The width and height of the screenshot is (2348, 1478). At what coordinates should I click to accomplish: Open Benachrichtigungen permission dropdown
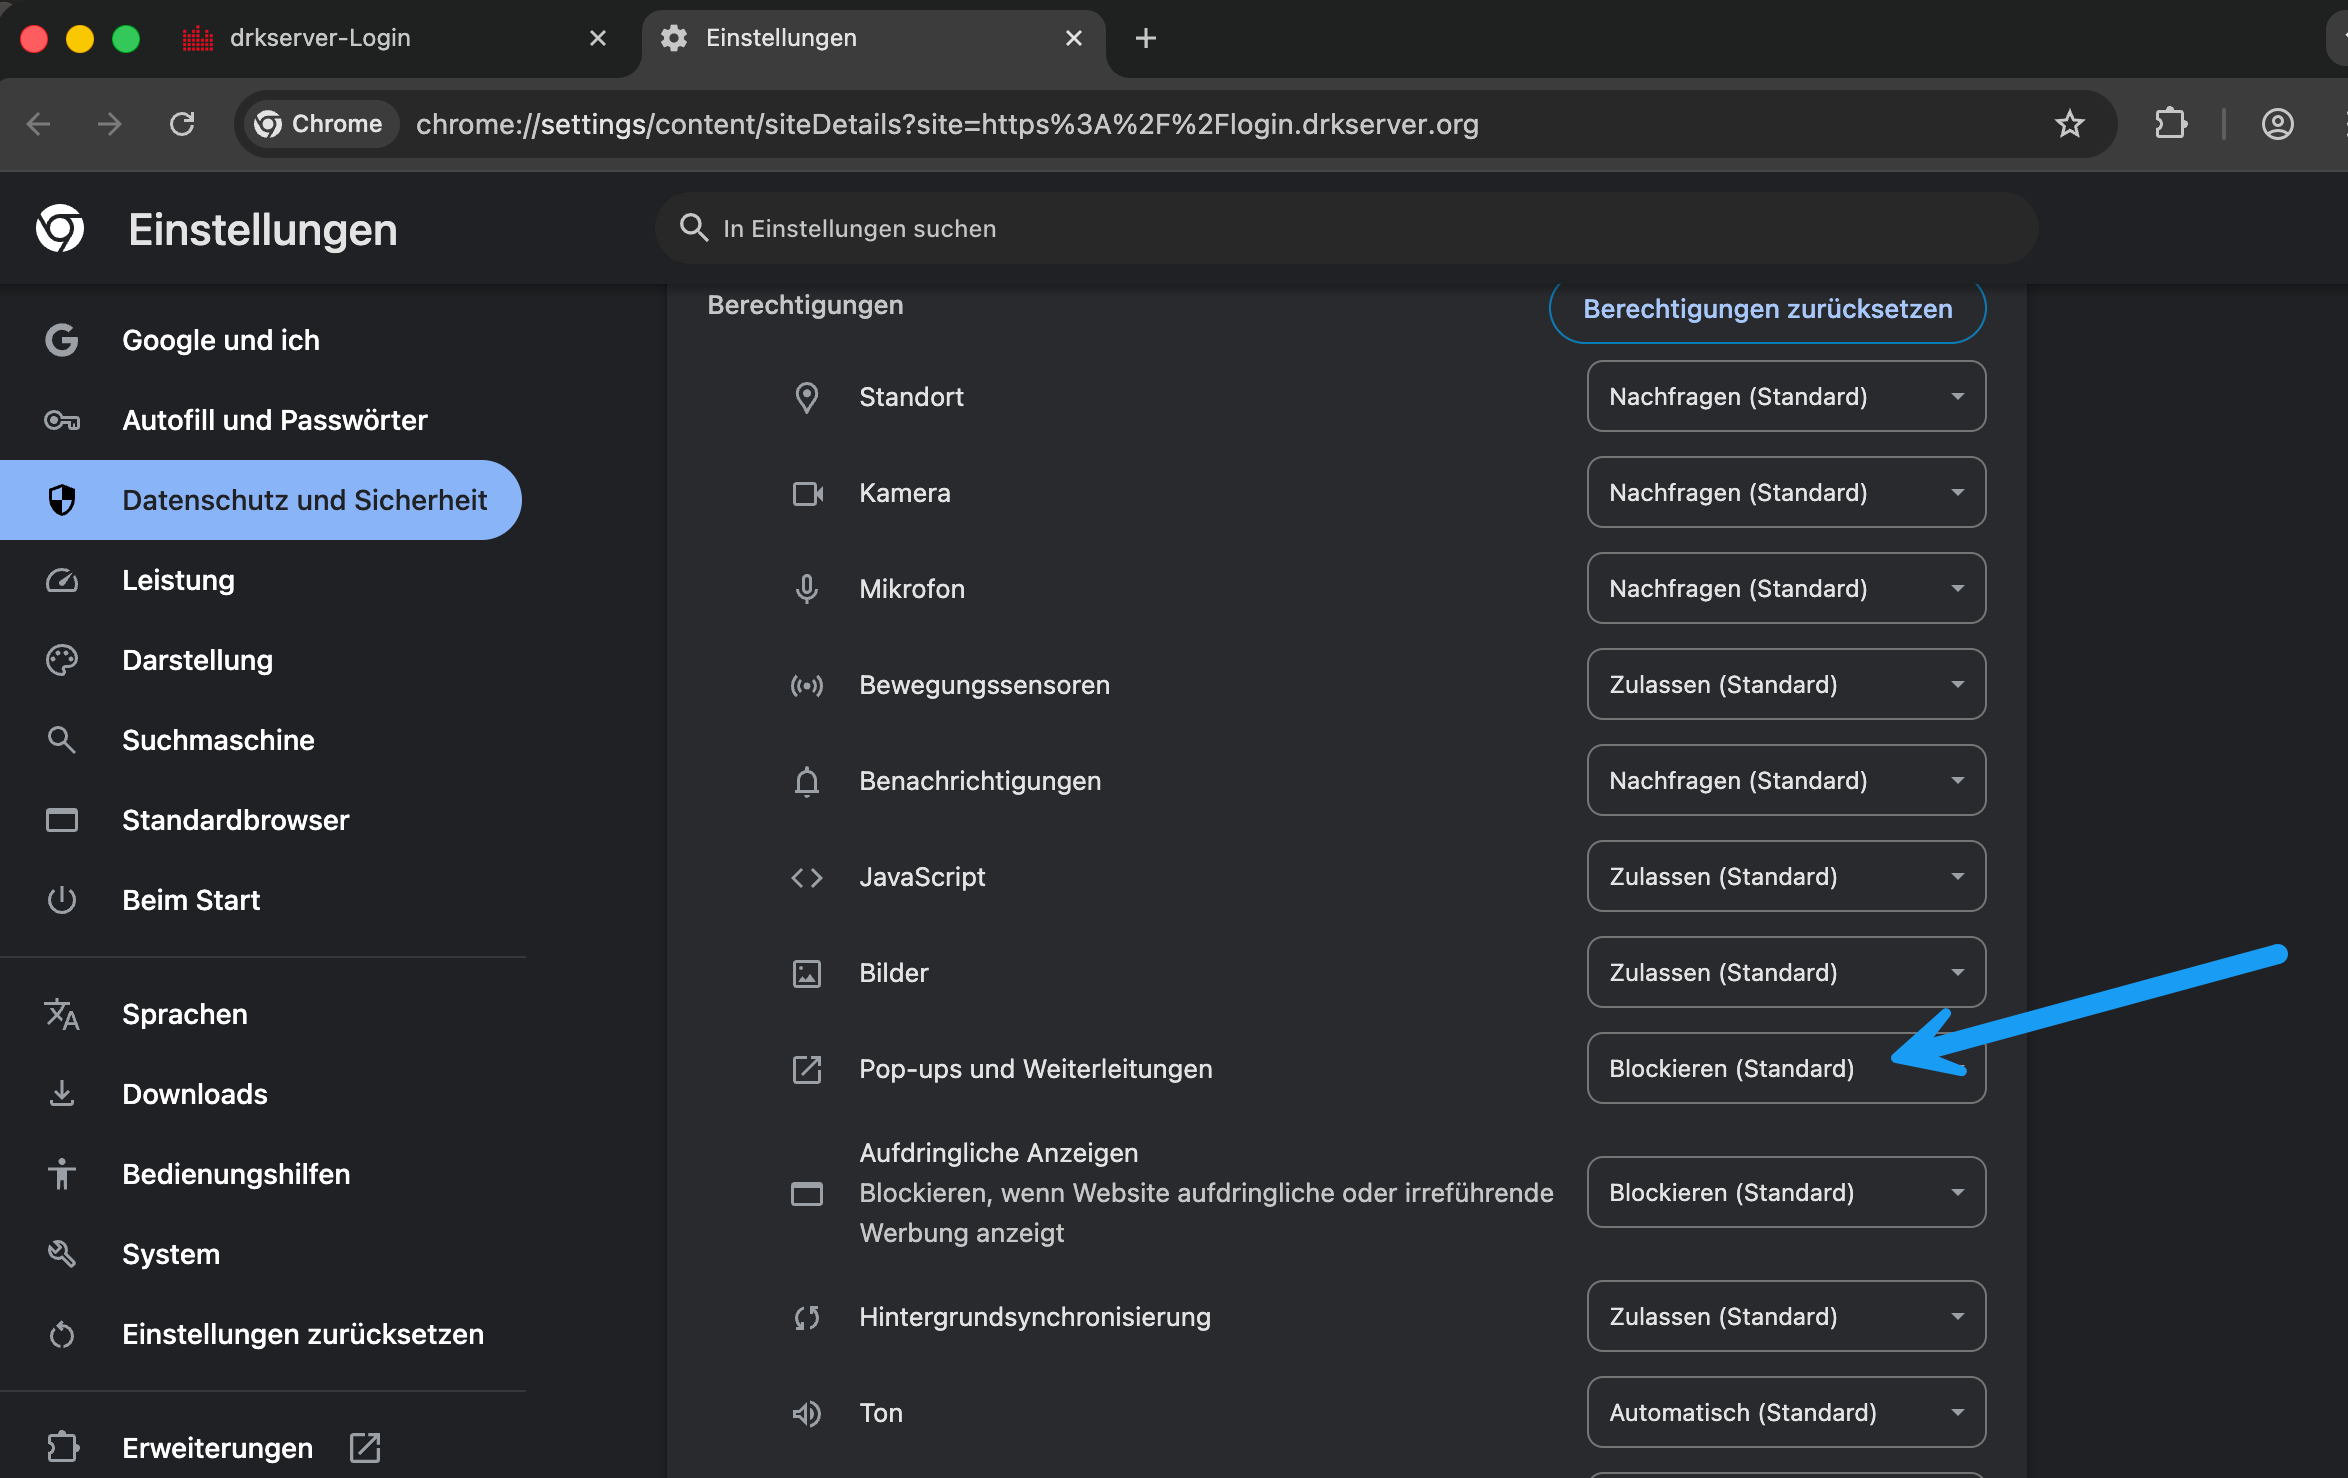(1785, 781)
